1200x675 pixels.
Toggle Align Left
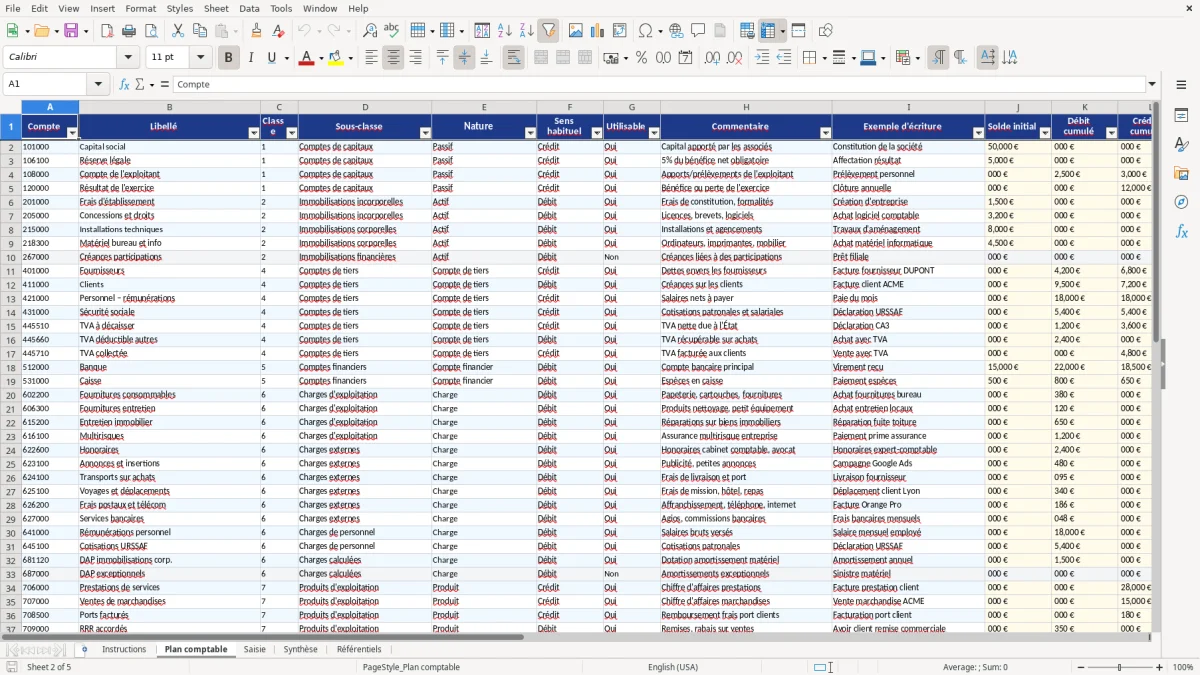coord(372,58)
